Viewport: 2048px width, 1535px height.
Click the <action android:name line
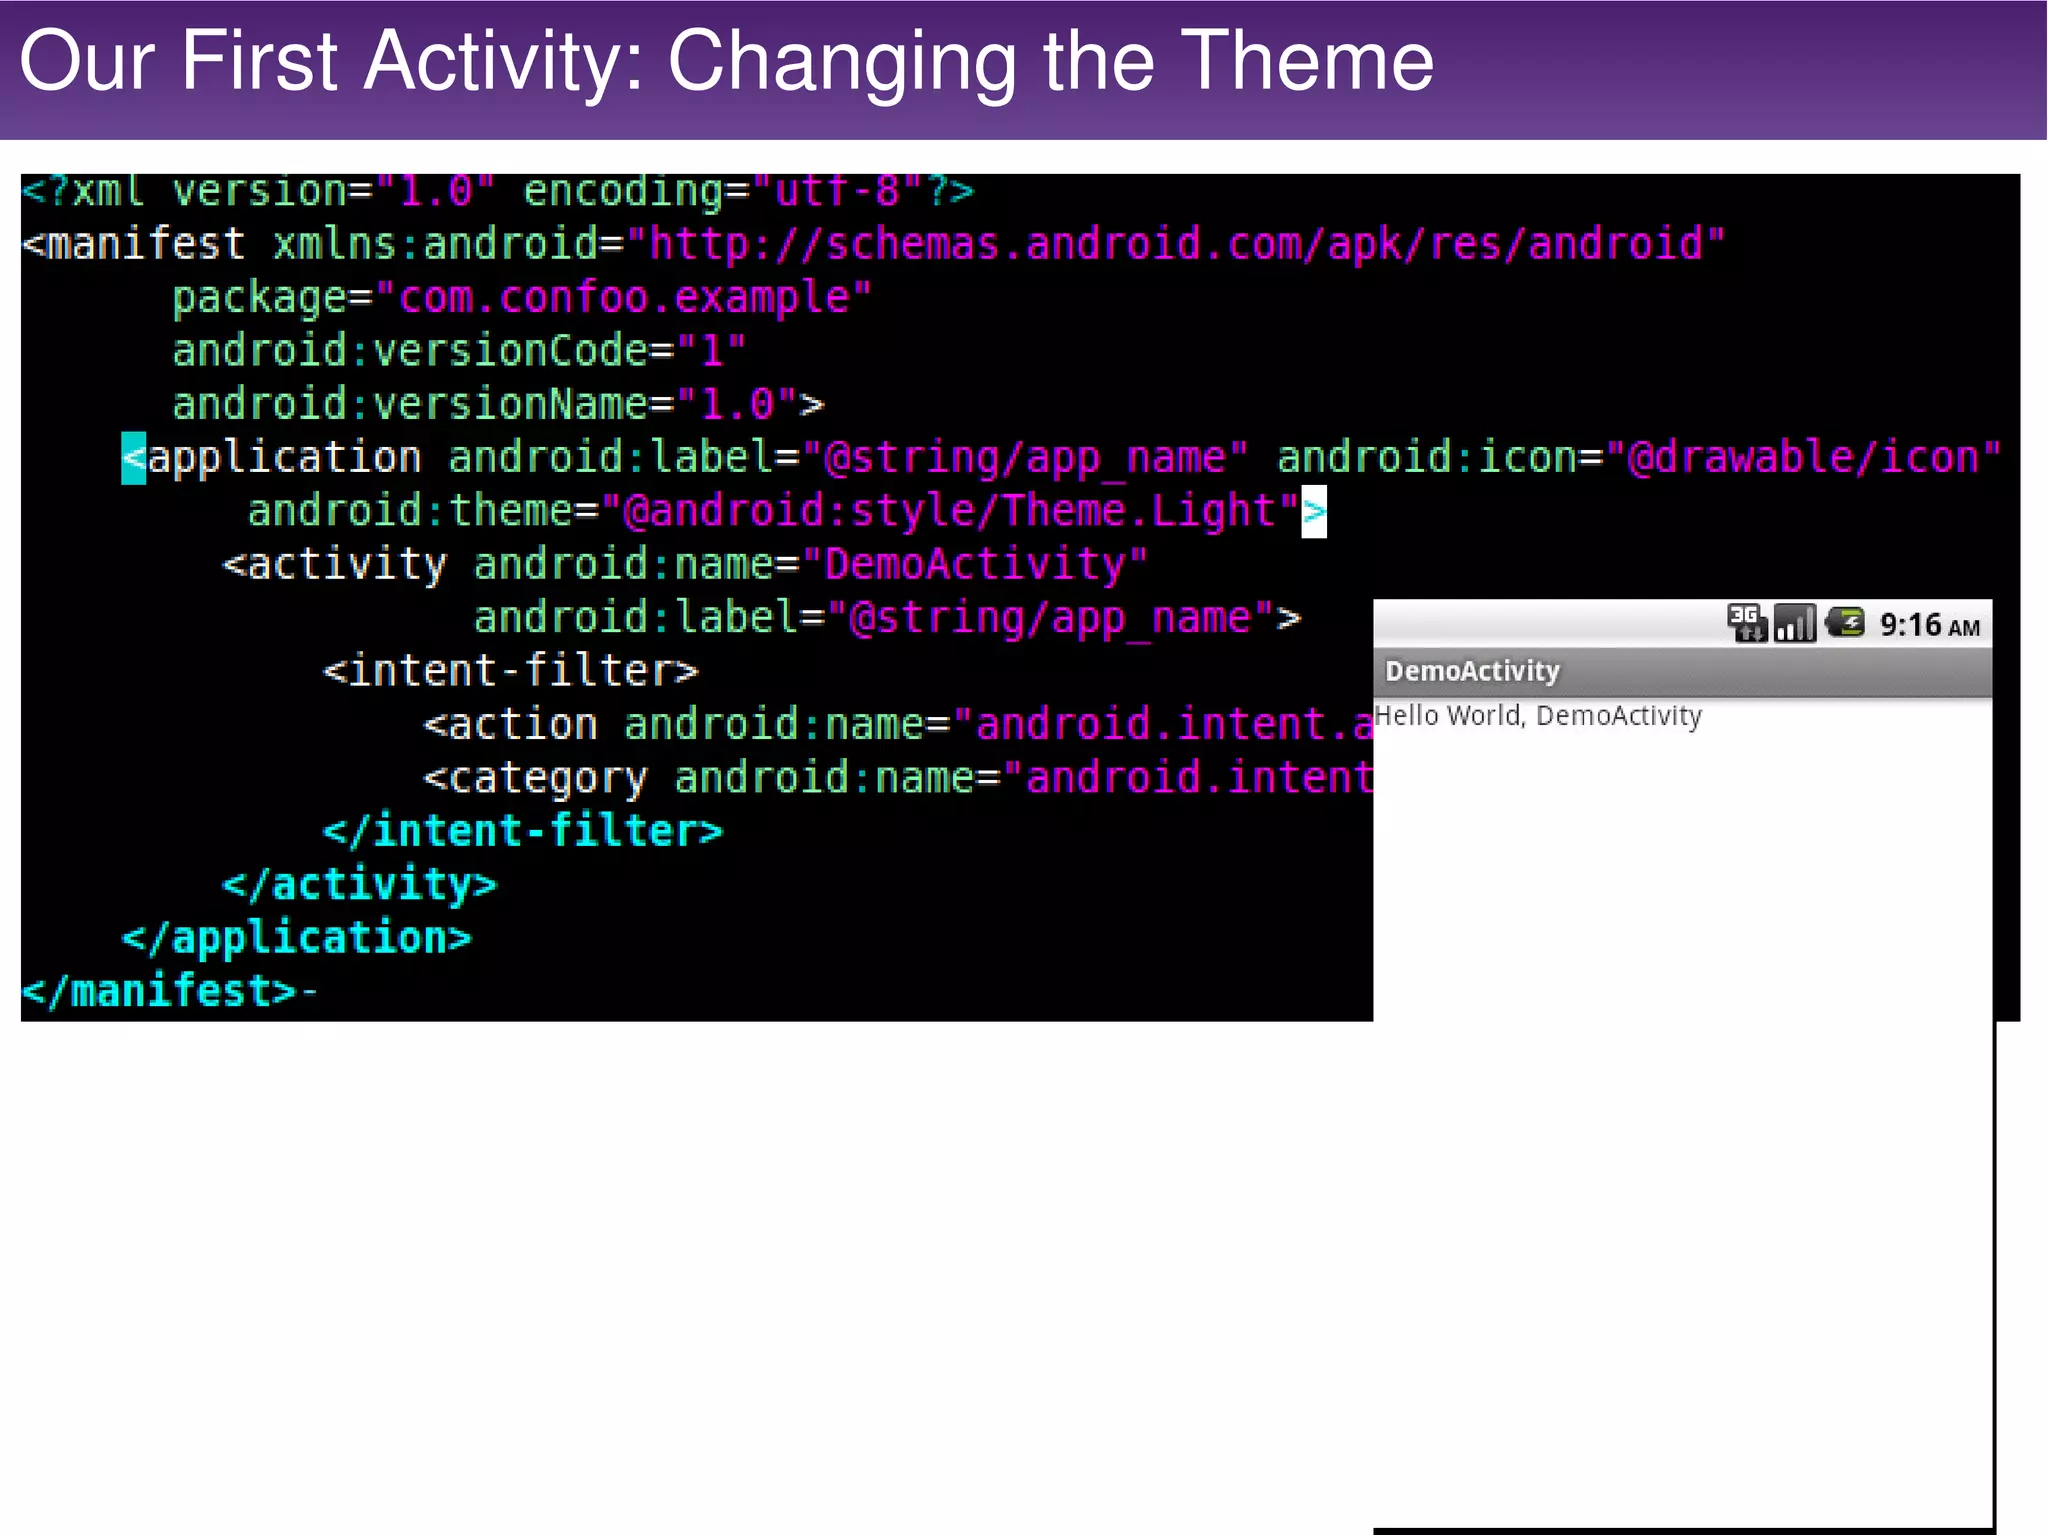coord(898,724)
